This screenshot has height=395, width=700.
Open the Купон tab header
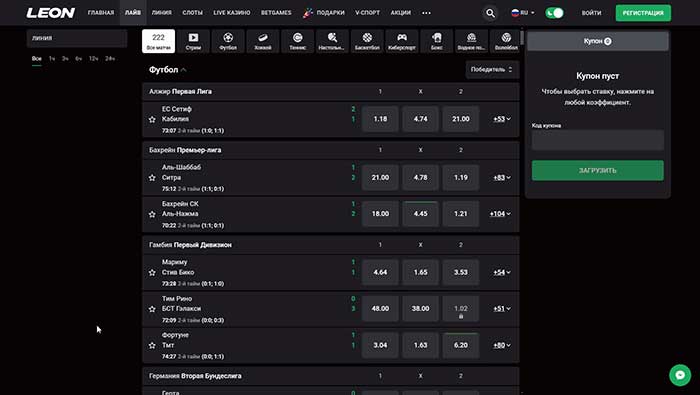597,41
